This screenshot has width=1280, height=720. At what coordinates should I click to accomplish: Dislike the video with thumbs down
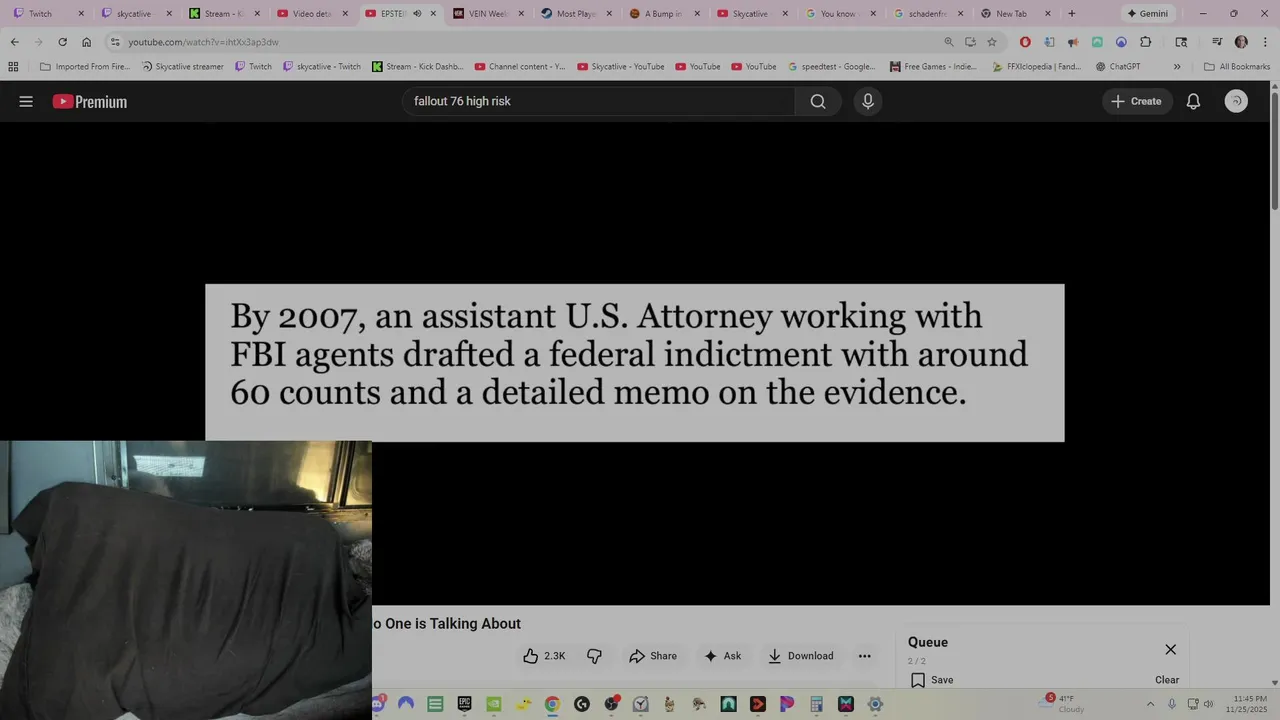pyautogui.click(x=595, y=656)
